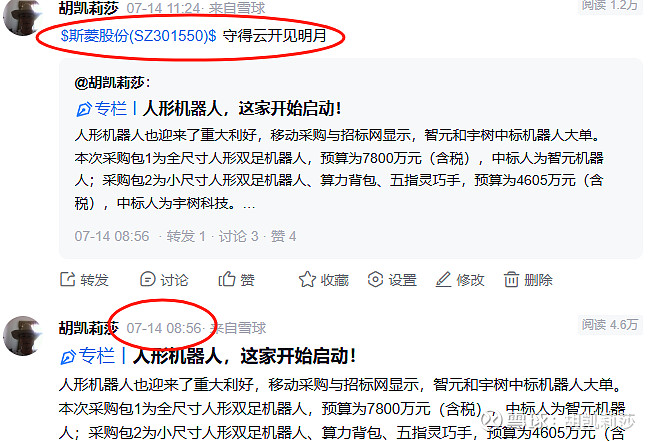Delete post via 删除 trash icon
This screenshot has width=654, height=441.
point(511,279)
